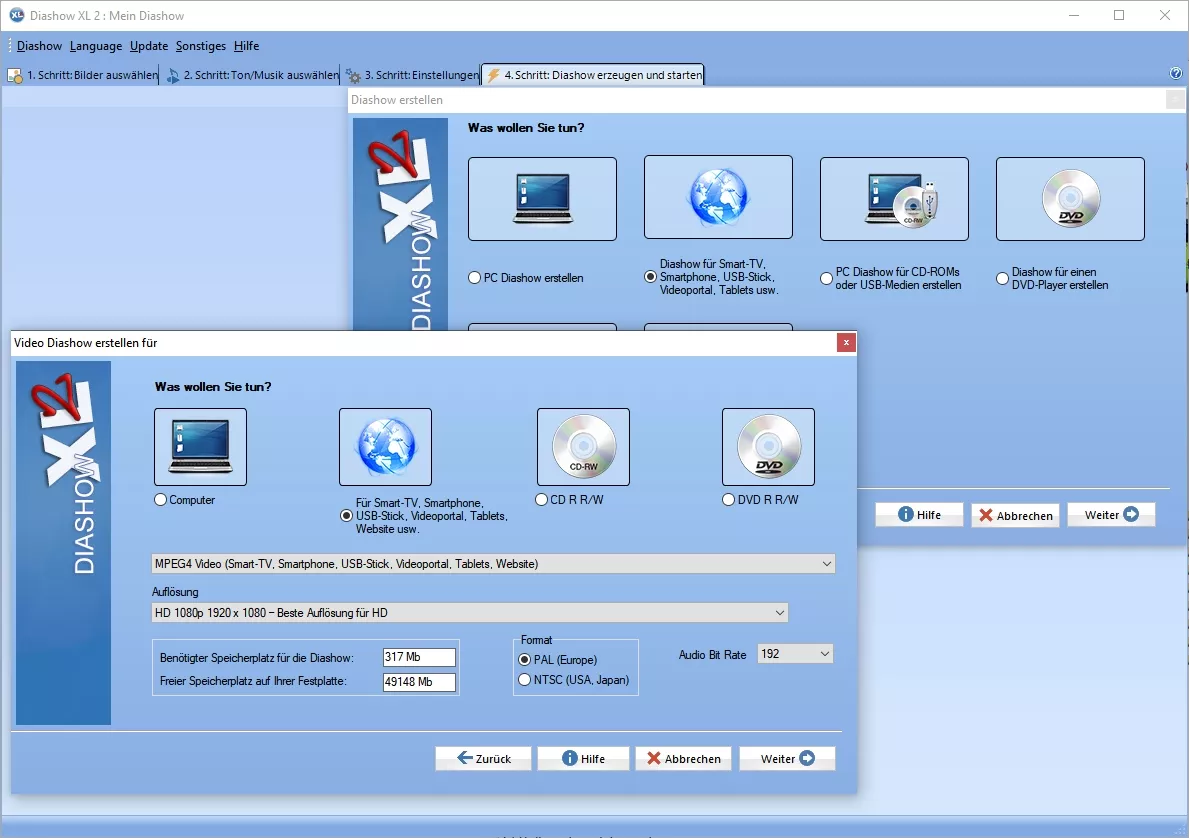Click the laptop icon for PC Diashow erstellen
Image resolution: width=1189 pixels, height=838 pixels.
tap(542, 199)
